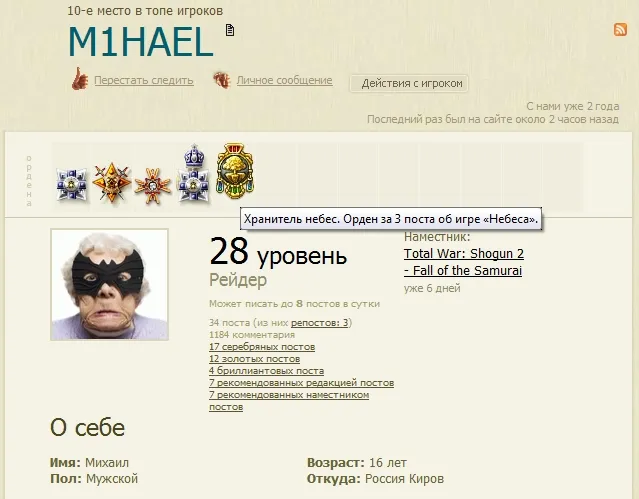Click the masked avatar profile picture
The height and width of the screenshot is (499, 639).
[x=109, y=285]
